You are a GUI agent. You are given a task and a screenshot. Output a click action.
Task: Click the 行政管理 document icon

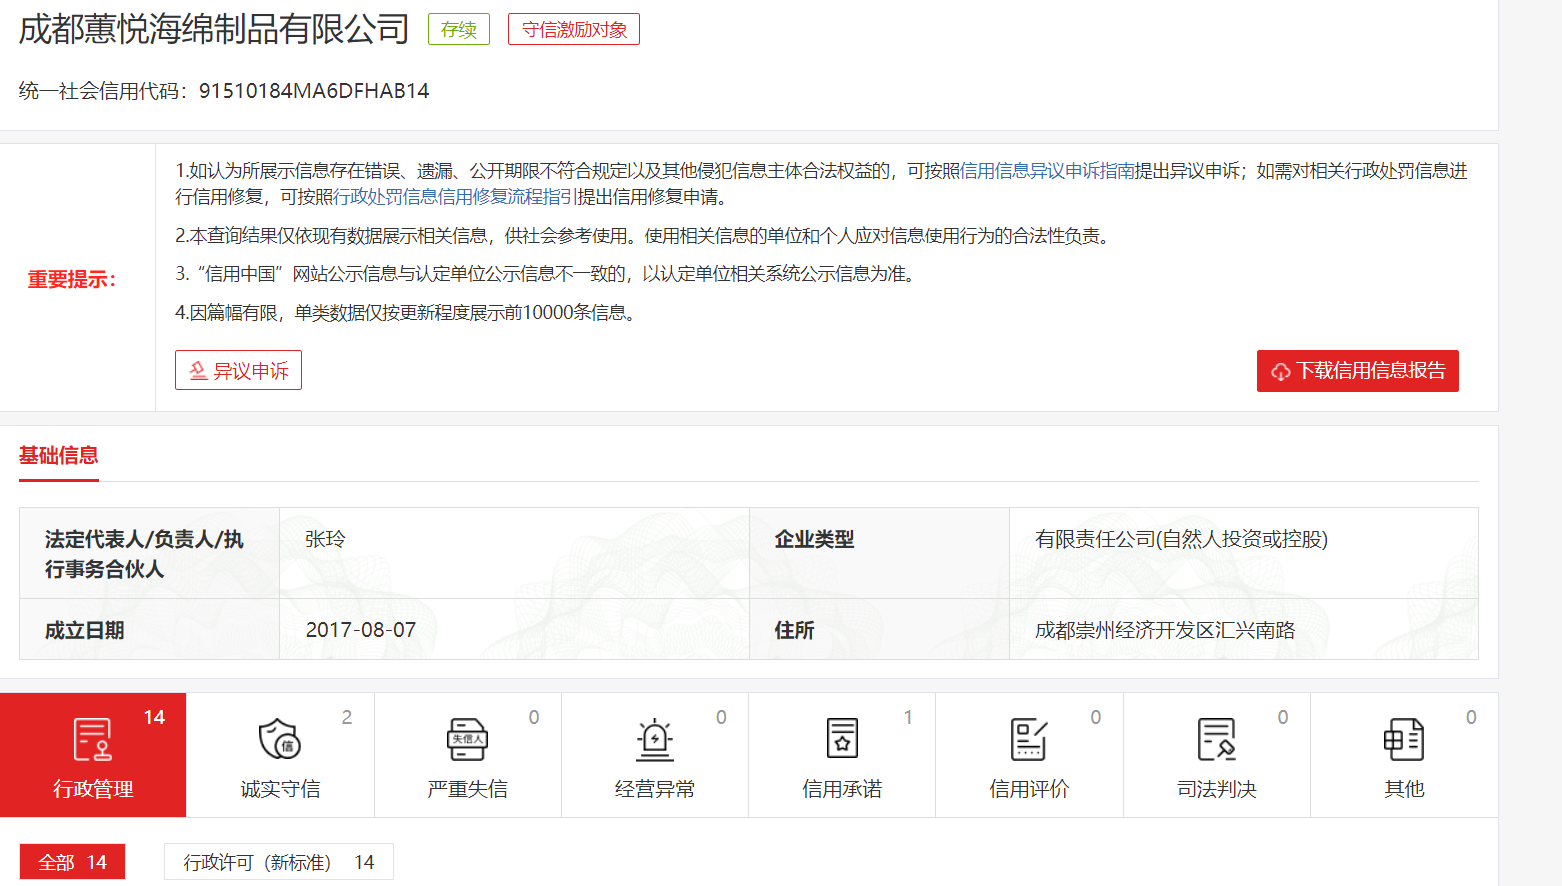tap(93, 740)
